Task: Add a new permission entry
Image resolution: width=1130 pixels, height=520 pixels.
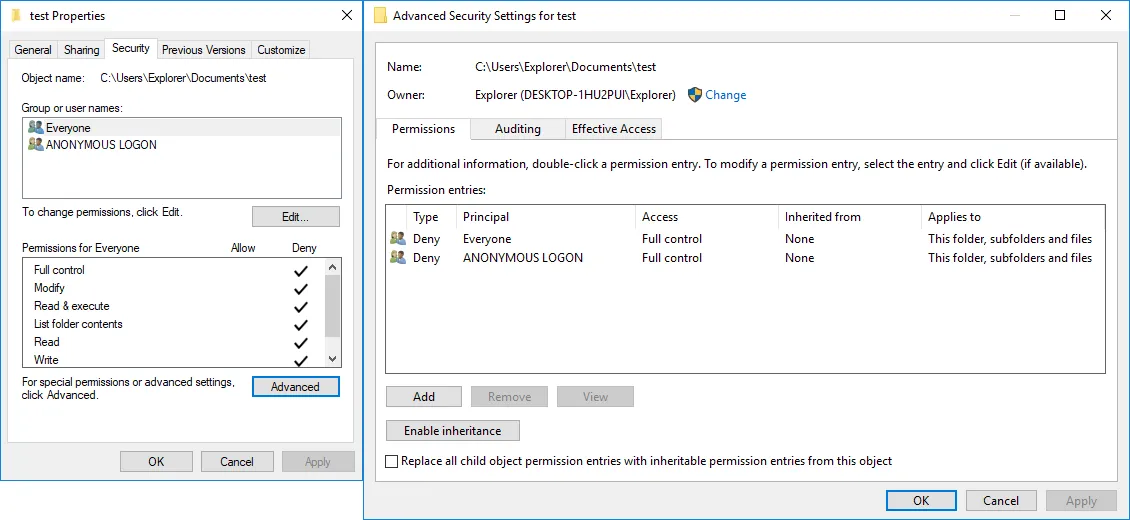Action: [x=424, y=397]
